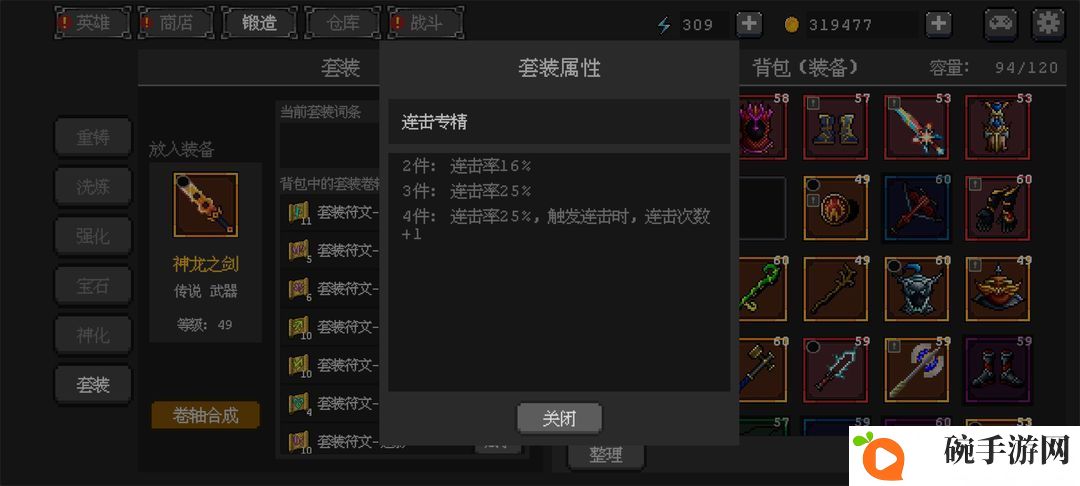This screenshot has width=1080, height=486.
Task: Select the blue helmet item level 60
Action: coord(917,289)
